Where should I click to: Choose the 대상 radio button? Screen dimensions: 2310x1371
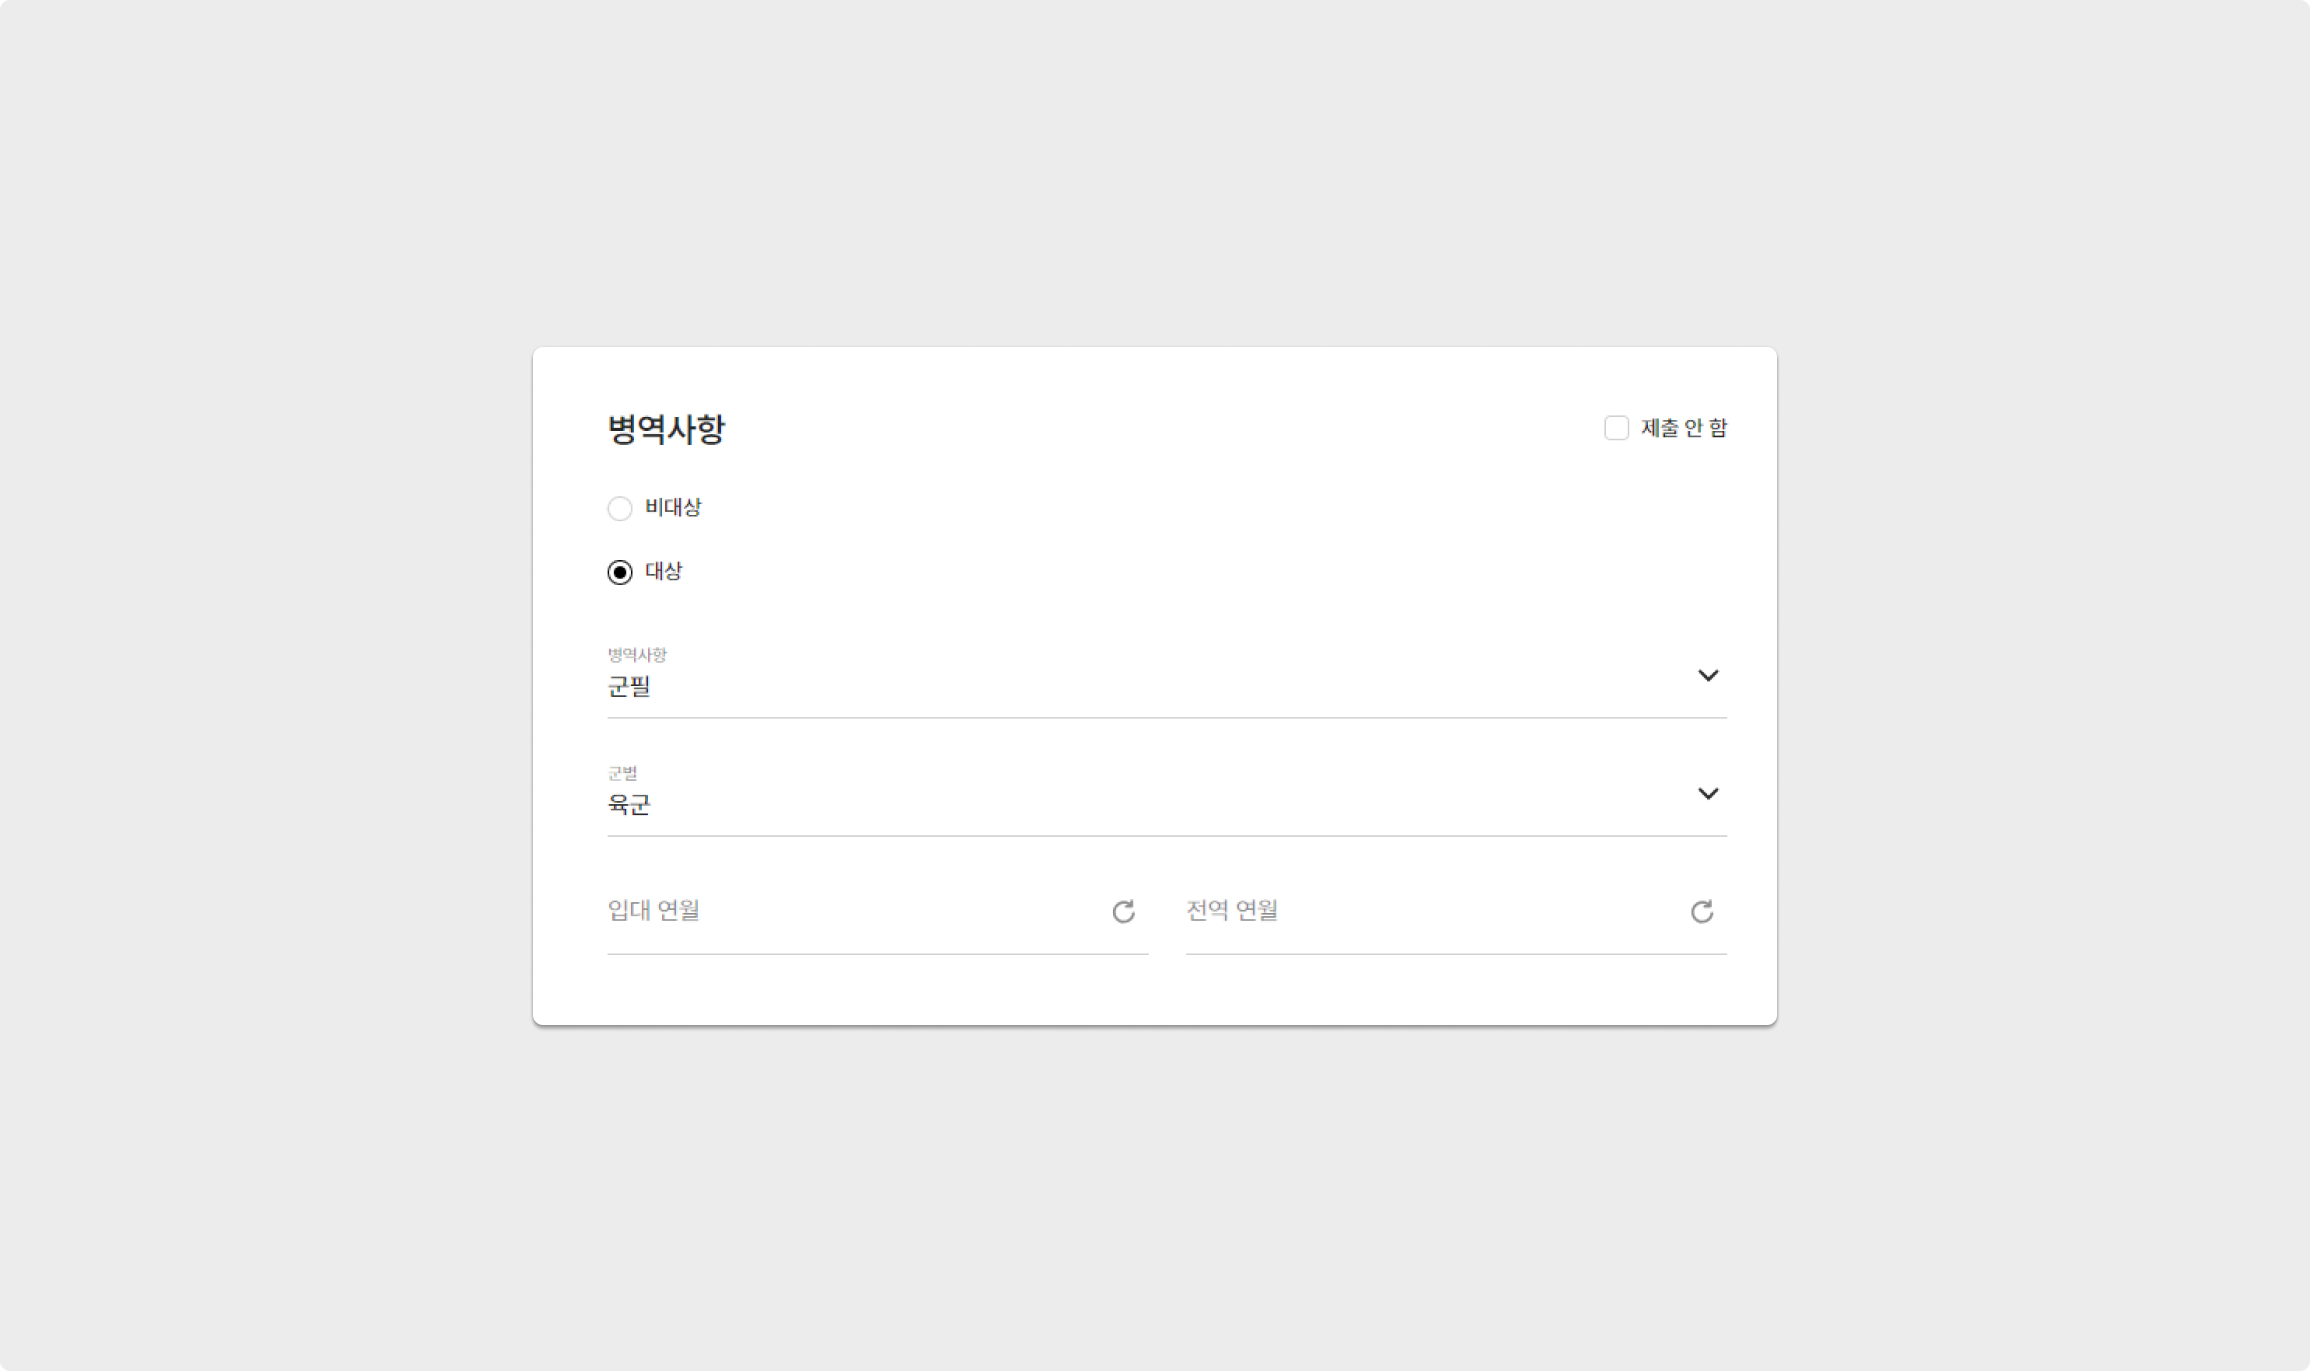tap(620, 572)
